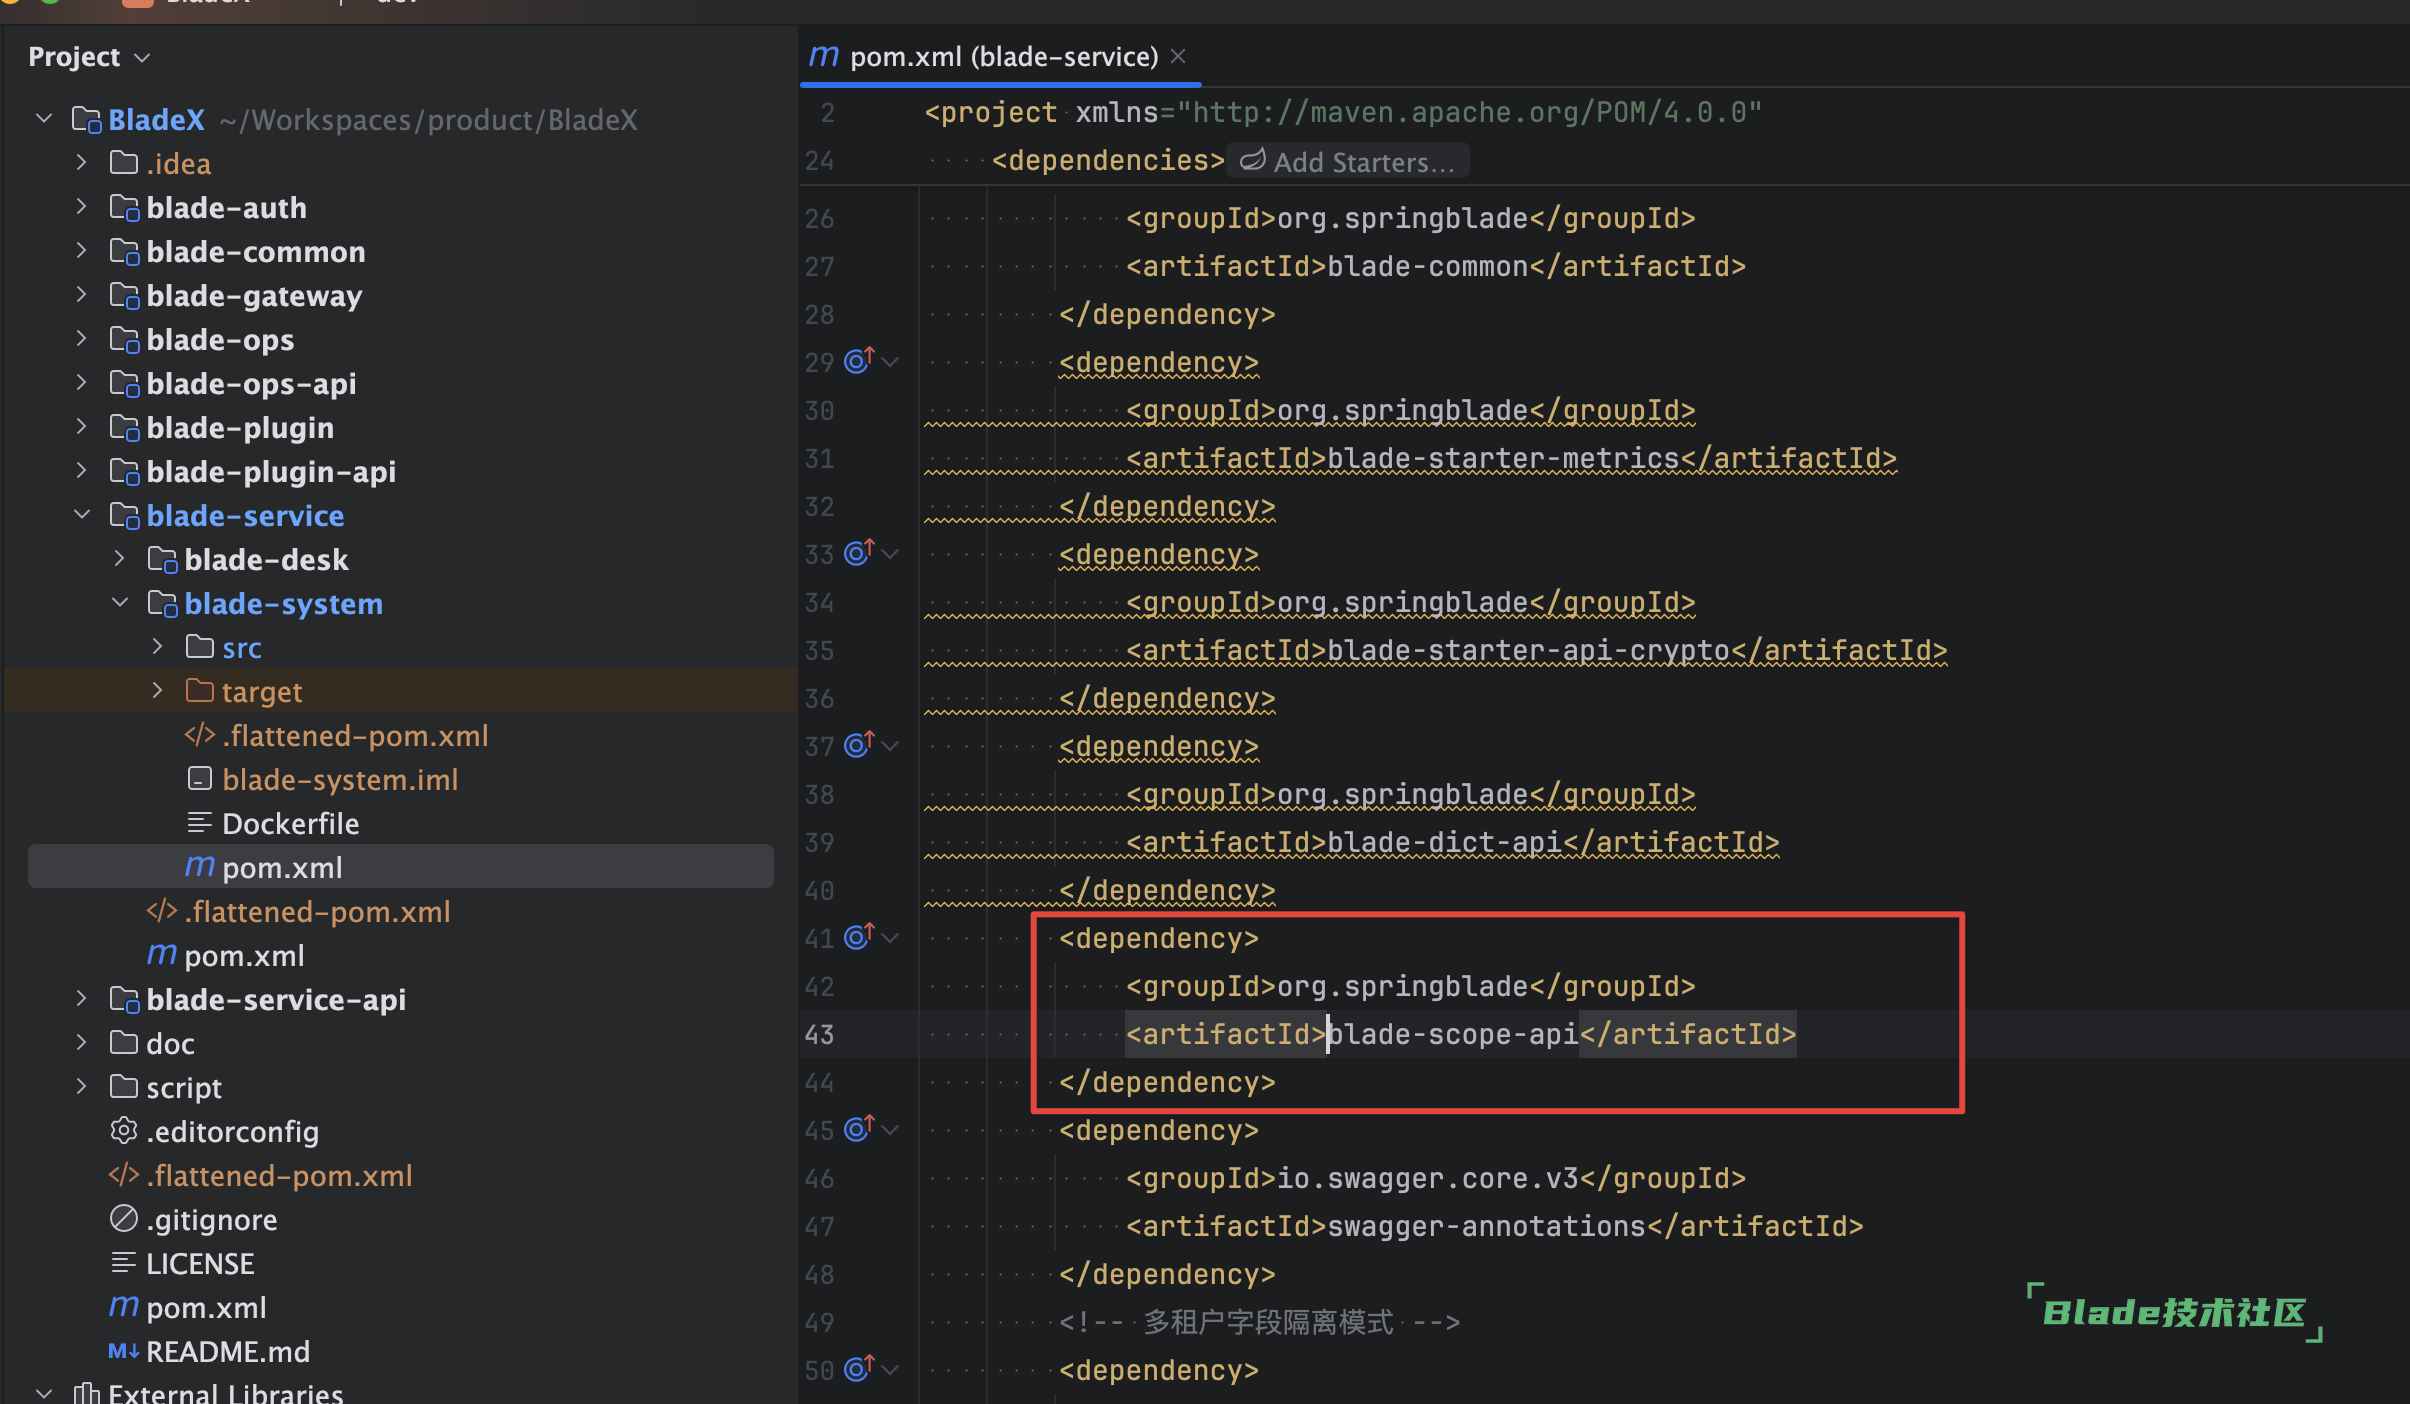Image resolution: width=2410 pixels, height=1404 pixels.
Task: Click the blade-system module folder icon
Action: (162, 604)
